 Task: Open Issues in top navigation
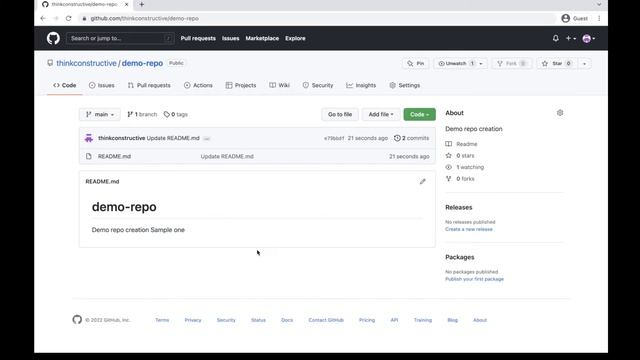click(231, 38)
